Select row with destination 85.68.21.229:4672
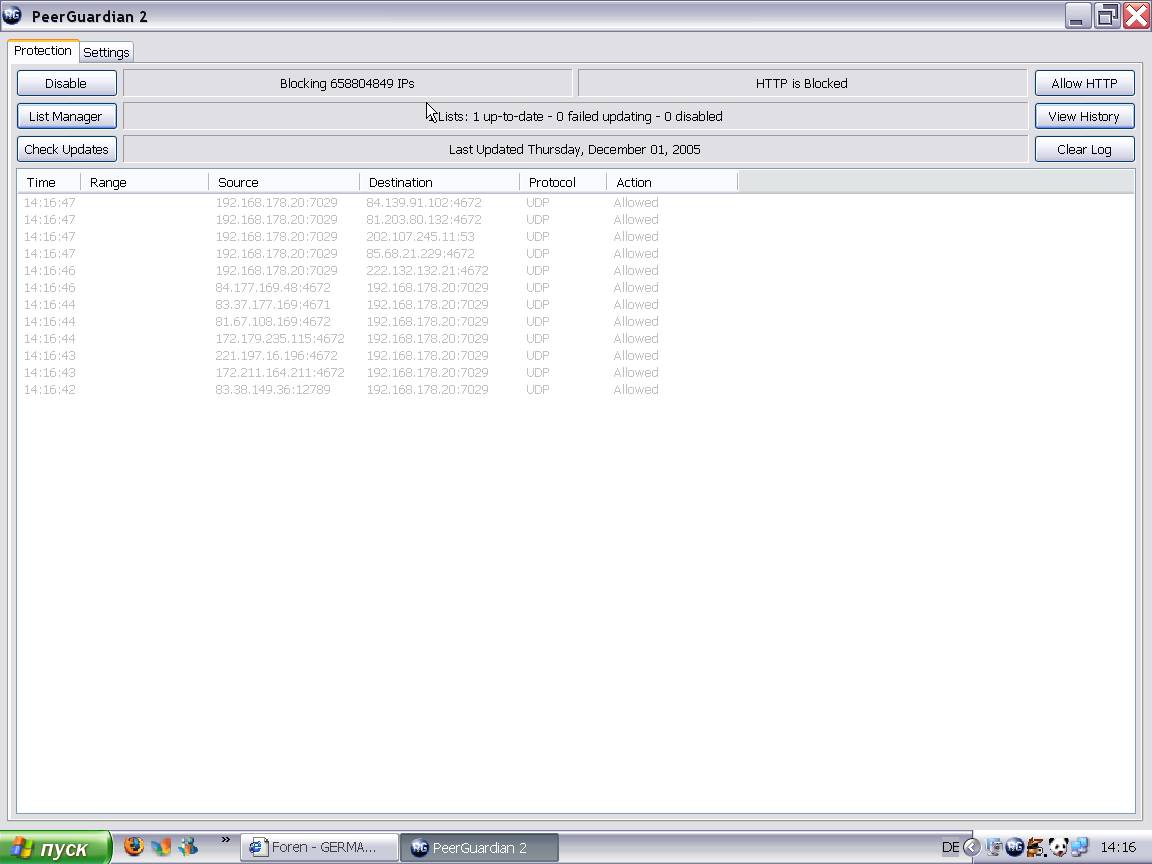The width and height of the screenshot is (1152, 864). click(x=575, y=253)
